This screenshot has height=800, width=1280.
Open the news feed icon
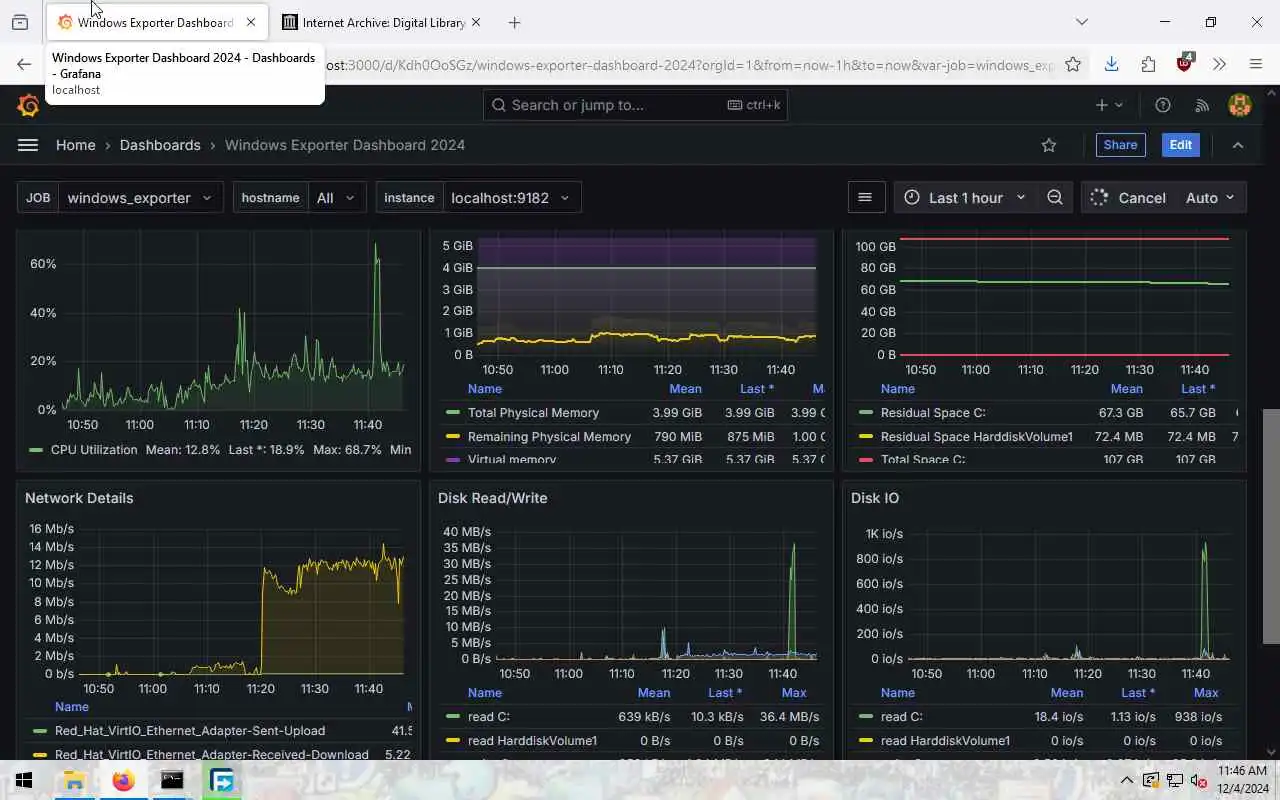point(1202,105)
